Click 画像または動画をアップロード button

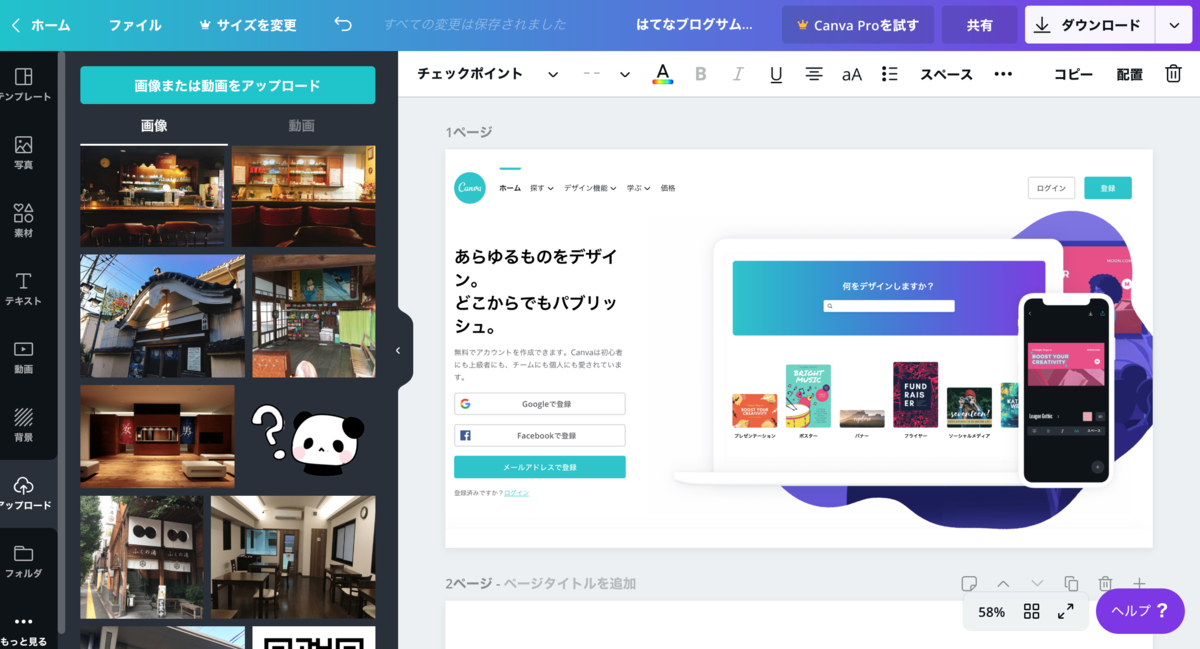228,85
